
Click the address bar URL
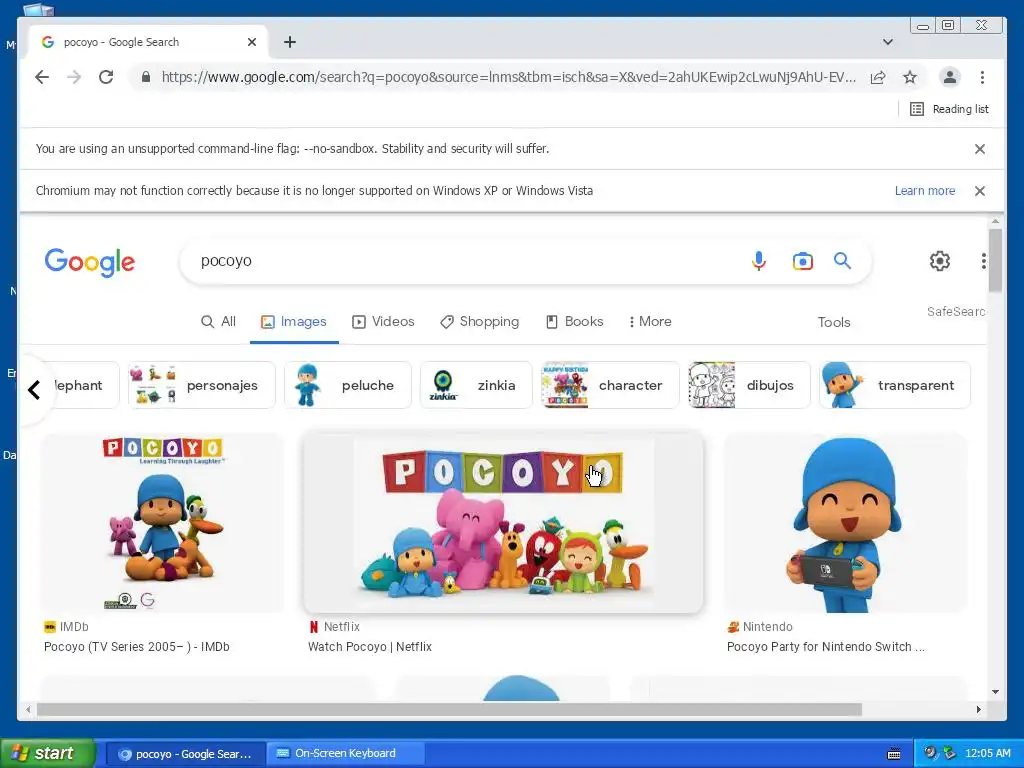coord(508,77)
